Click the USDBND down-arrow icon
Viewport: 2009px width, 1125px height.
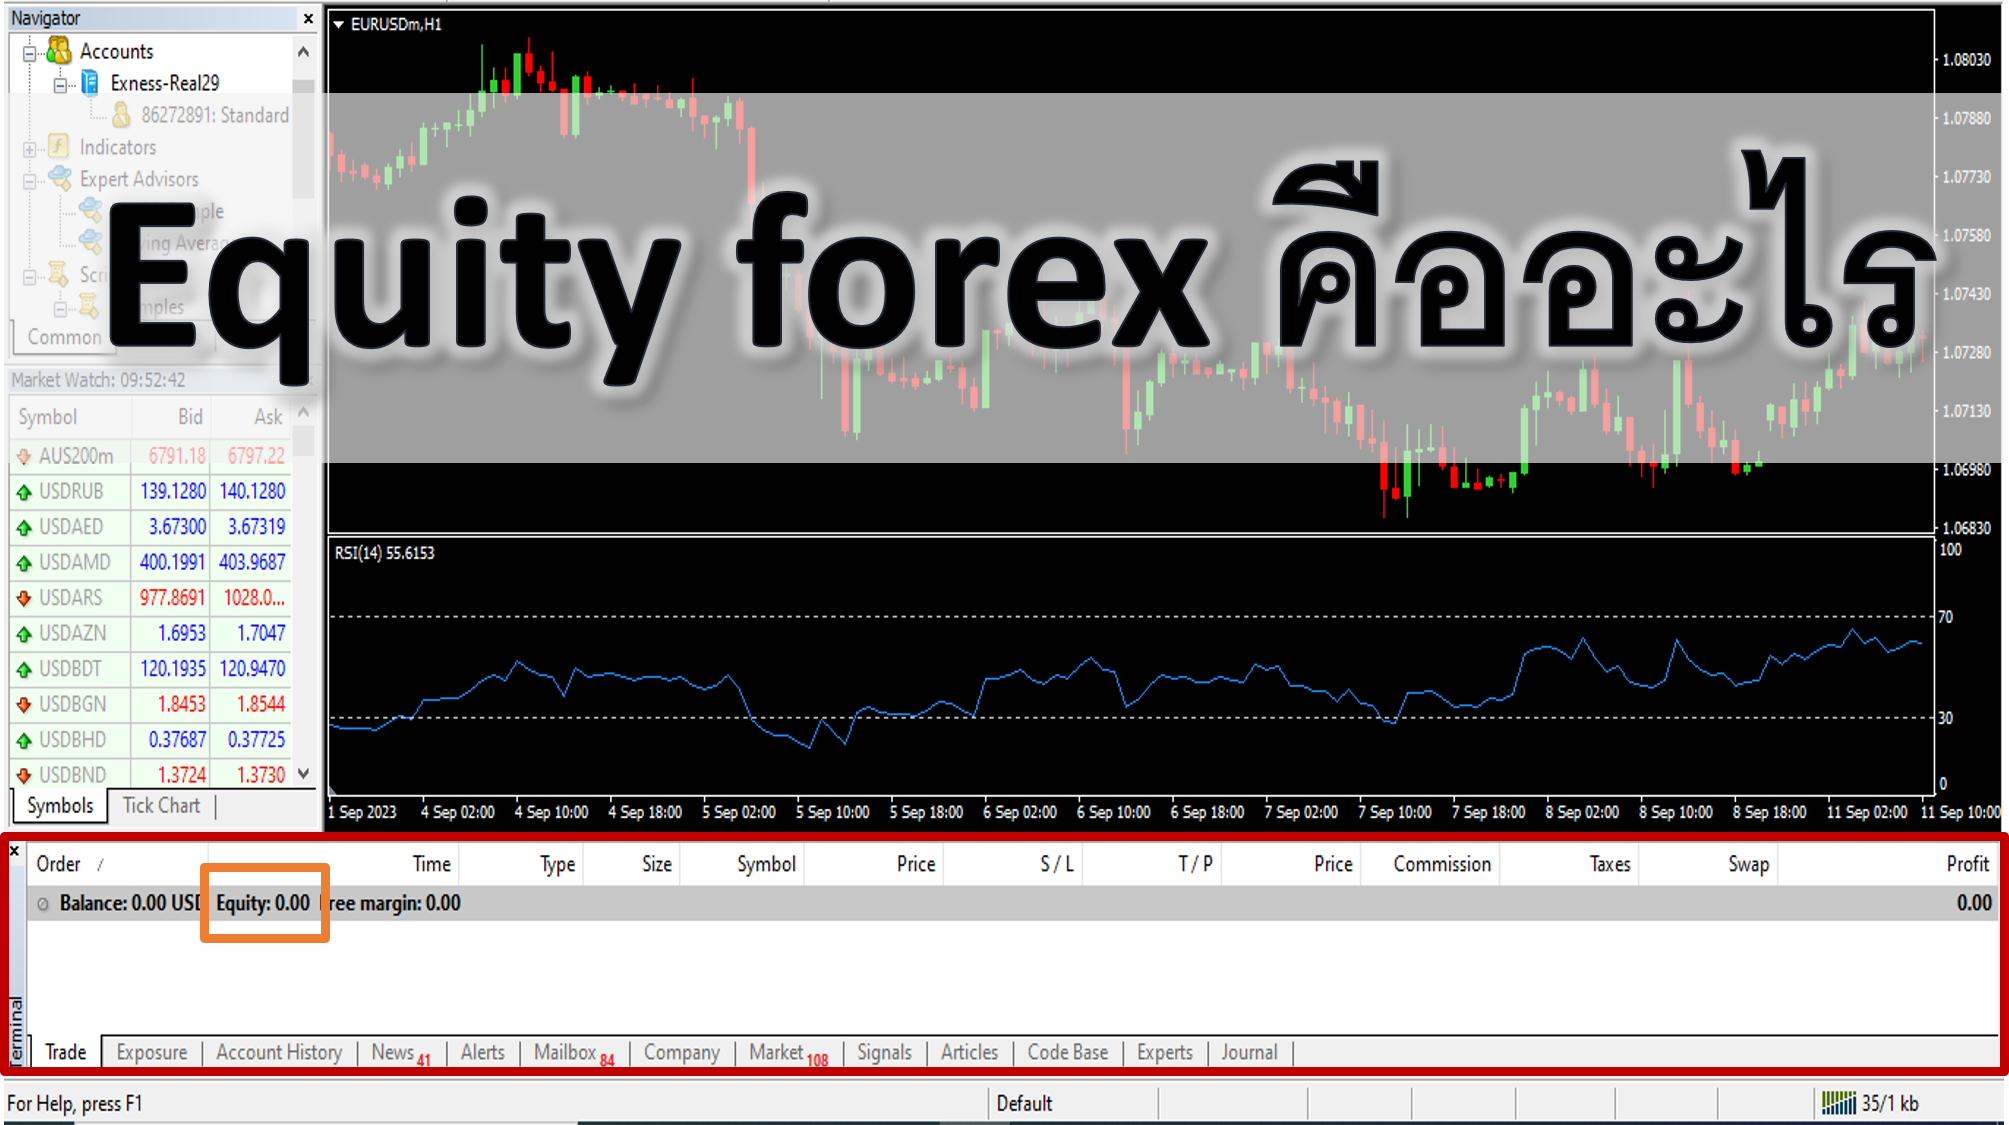[24, 775]
